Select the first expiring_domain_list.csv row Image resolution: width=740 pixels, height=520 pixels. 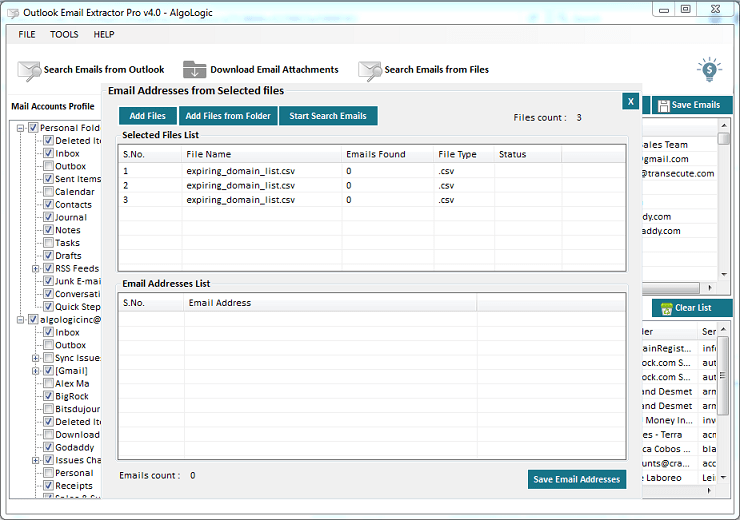coord(240,171)
